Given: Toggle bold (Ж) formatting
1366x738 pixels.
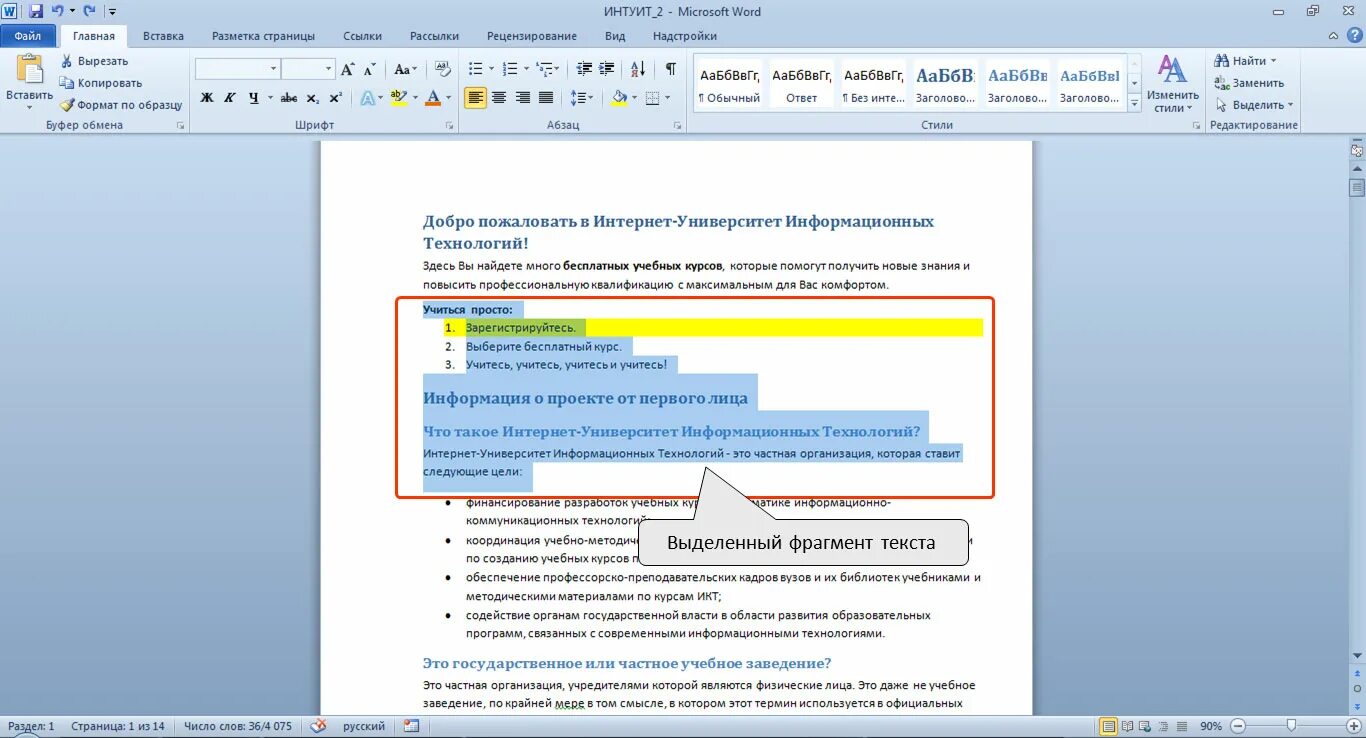Looking at the screenshot, I should [x=206, y=97].
